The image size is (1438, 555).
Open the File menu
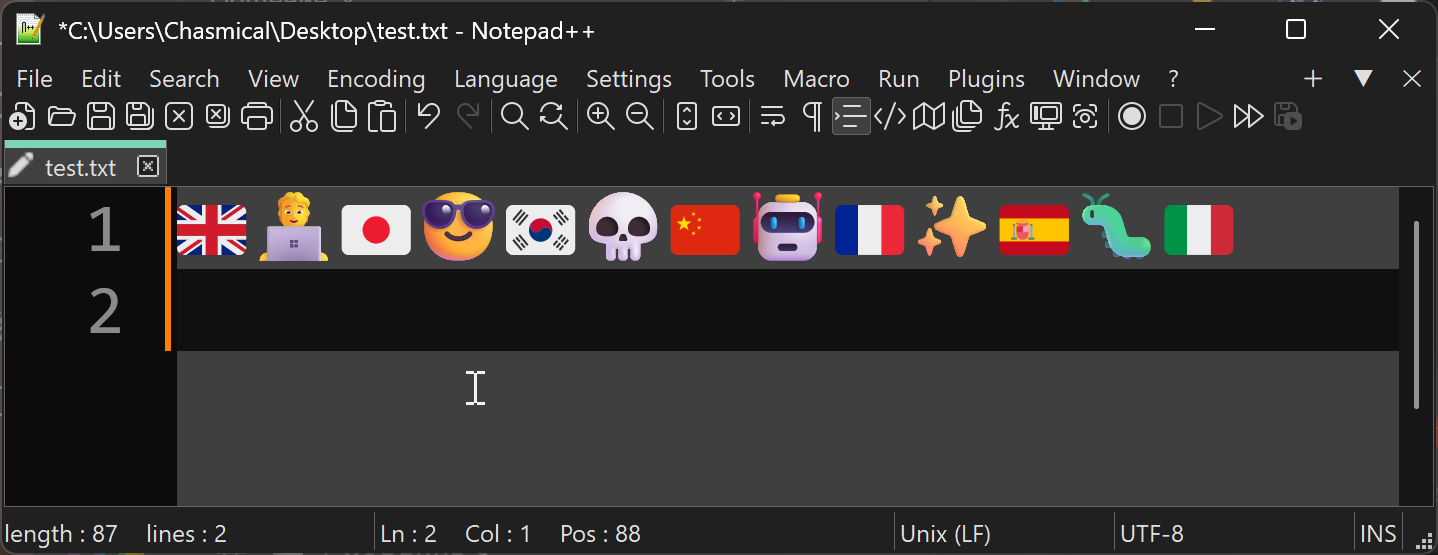point(35,79)
